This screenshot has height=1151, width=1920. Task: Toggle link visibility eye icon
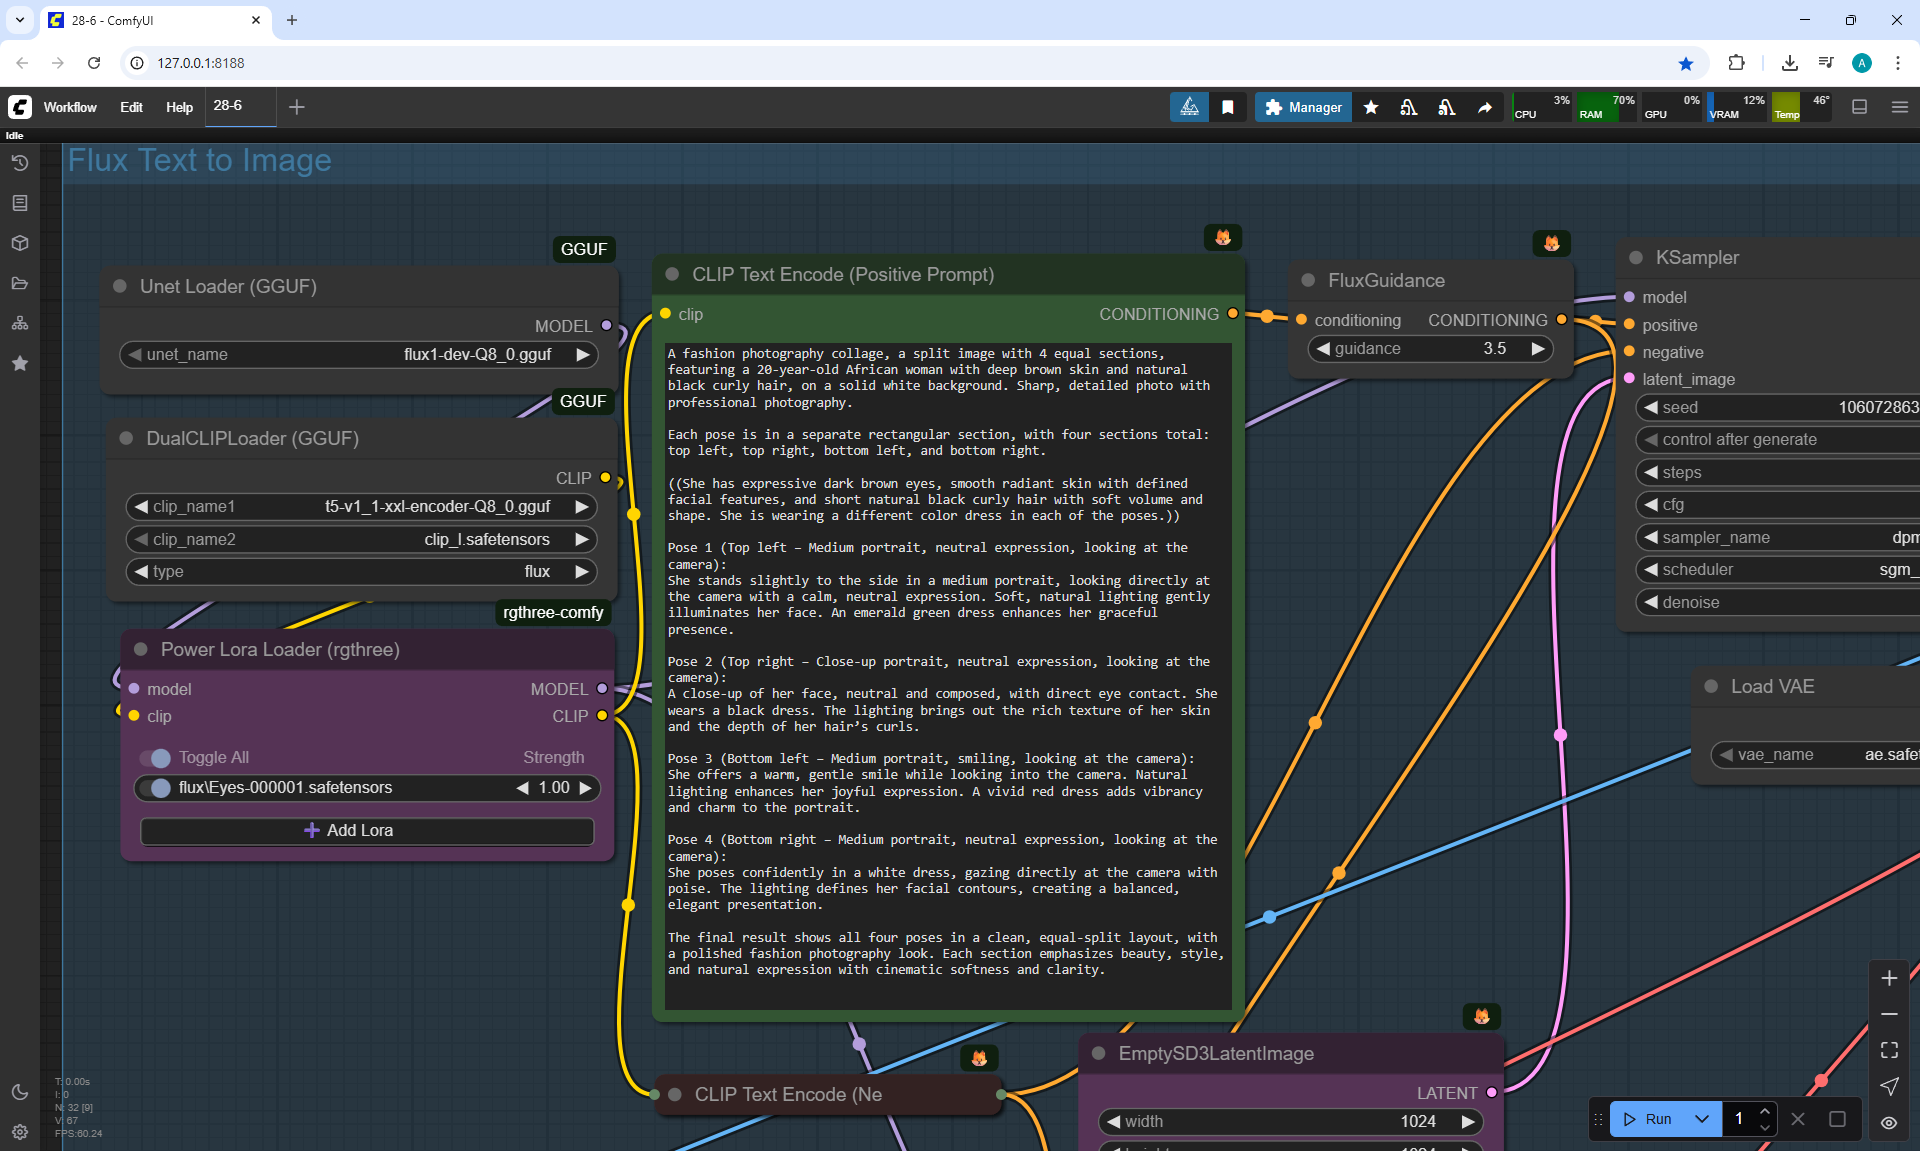1889,1123
